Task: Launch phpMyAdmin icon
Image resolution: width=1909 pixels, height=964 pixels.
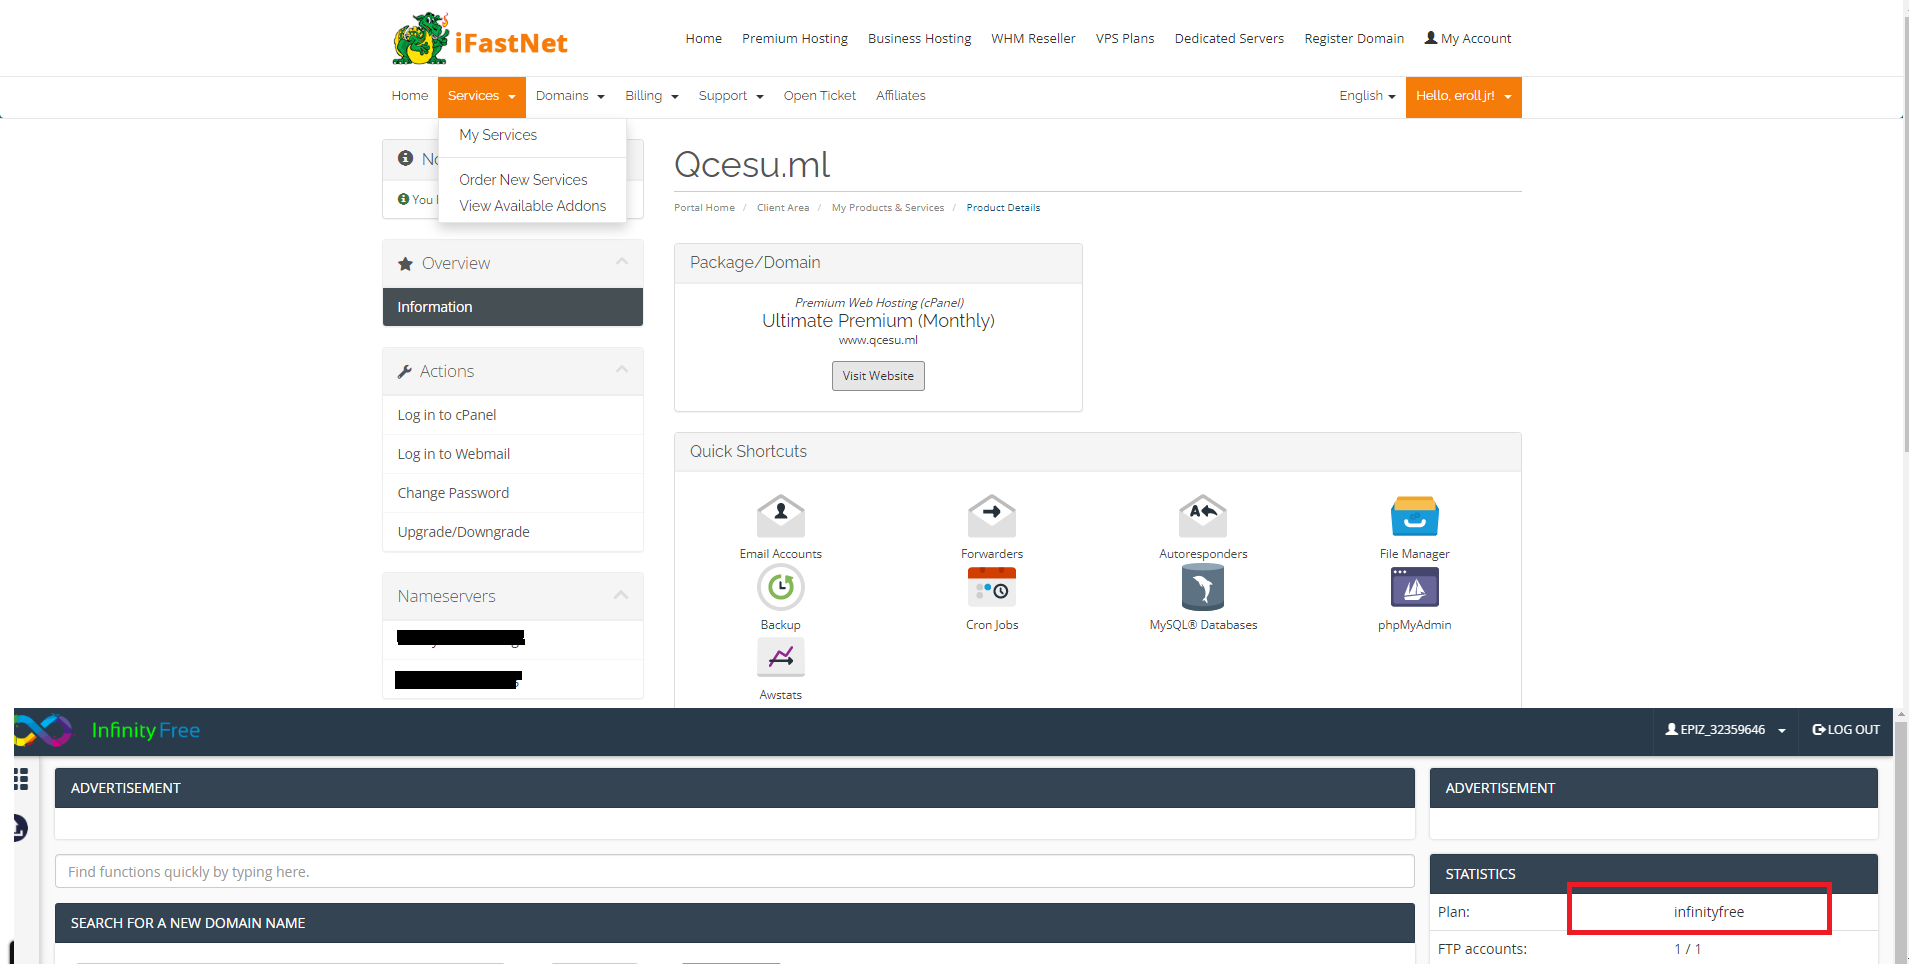Action: (x=1414, y=587)
